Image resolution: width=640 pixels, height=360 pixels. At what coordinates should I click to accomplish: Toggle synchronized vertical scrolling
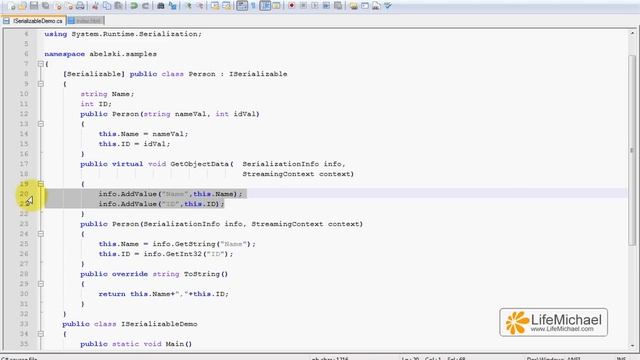(215, 6)
